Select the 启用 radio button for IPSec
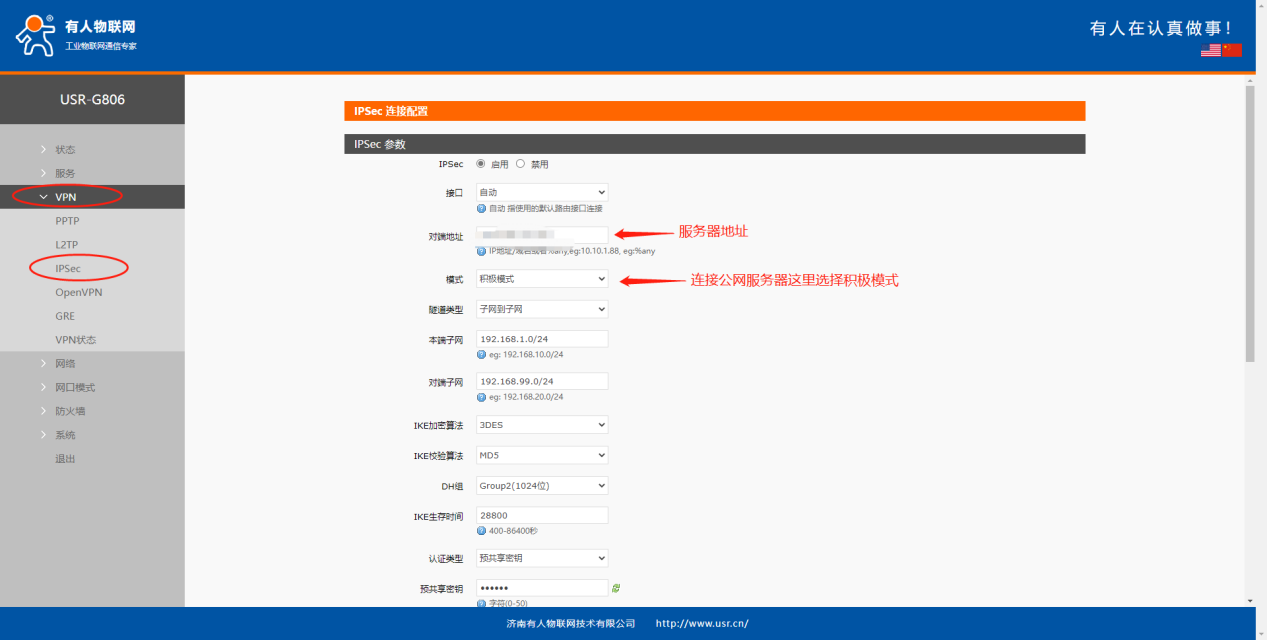The width and height of the screenshot is (1267, 640). coord(481,164)
